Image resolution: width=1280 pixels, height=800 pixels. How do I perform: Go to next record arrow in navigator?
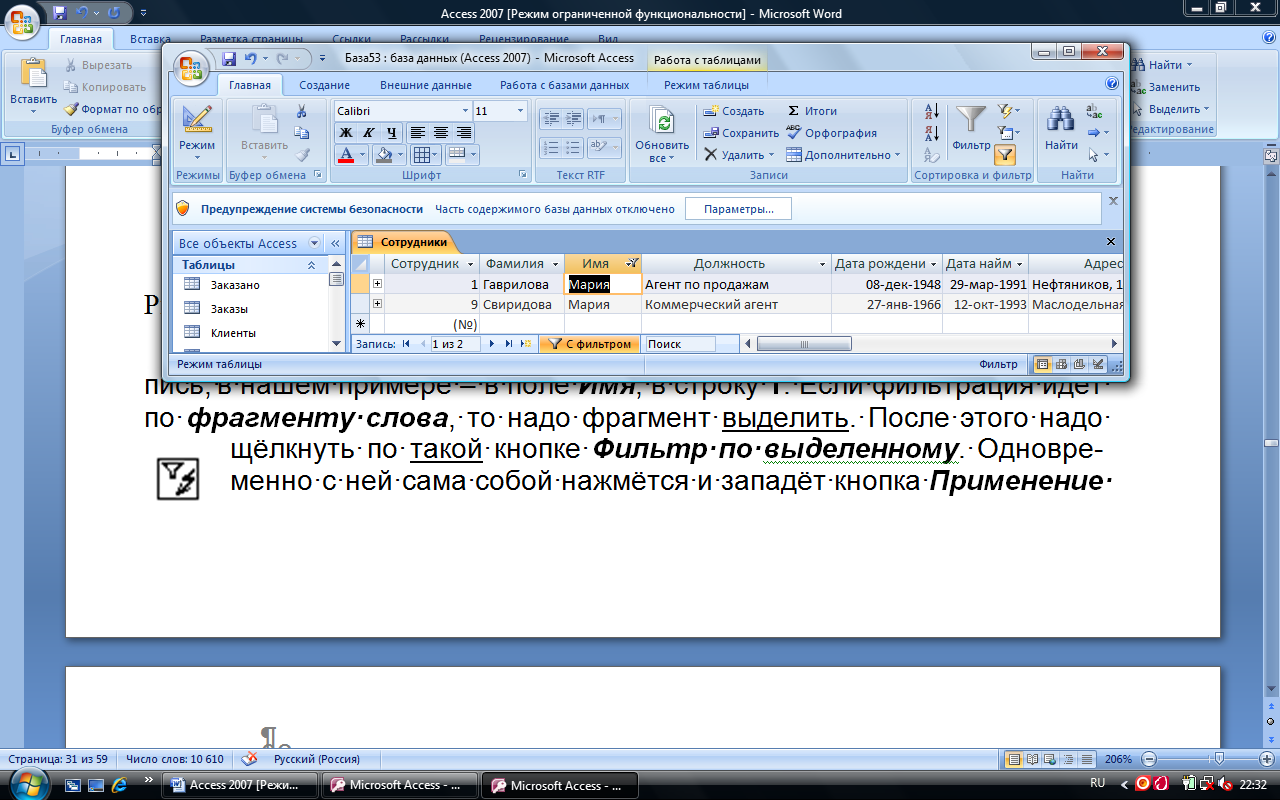pyautogui.click(x=492, y=344)
